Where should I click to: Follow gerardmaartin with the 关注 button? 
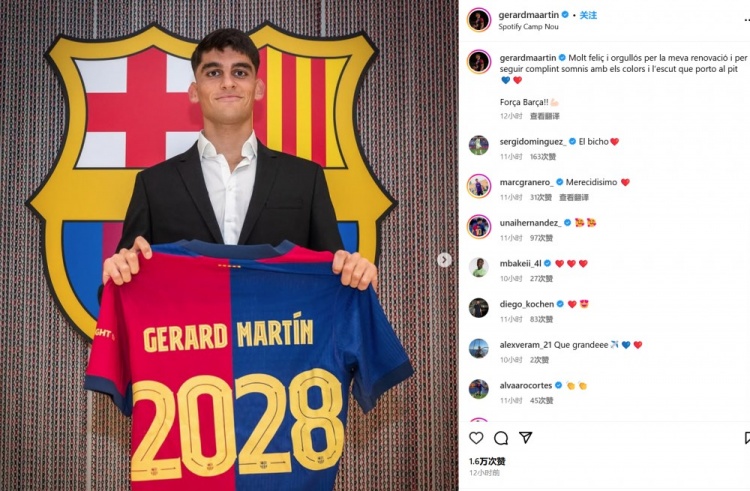588,15
